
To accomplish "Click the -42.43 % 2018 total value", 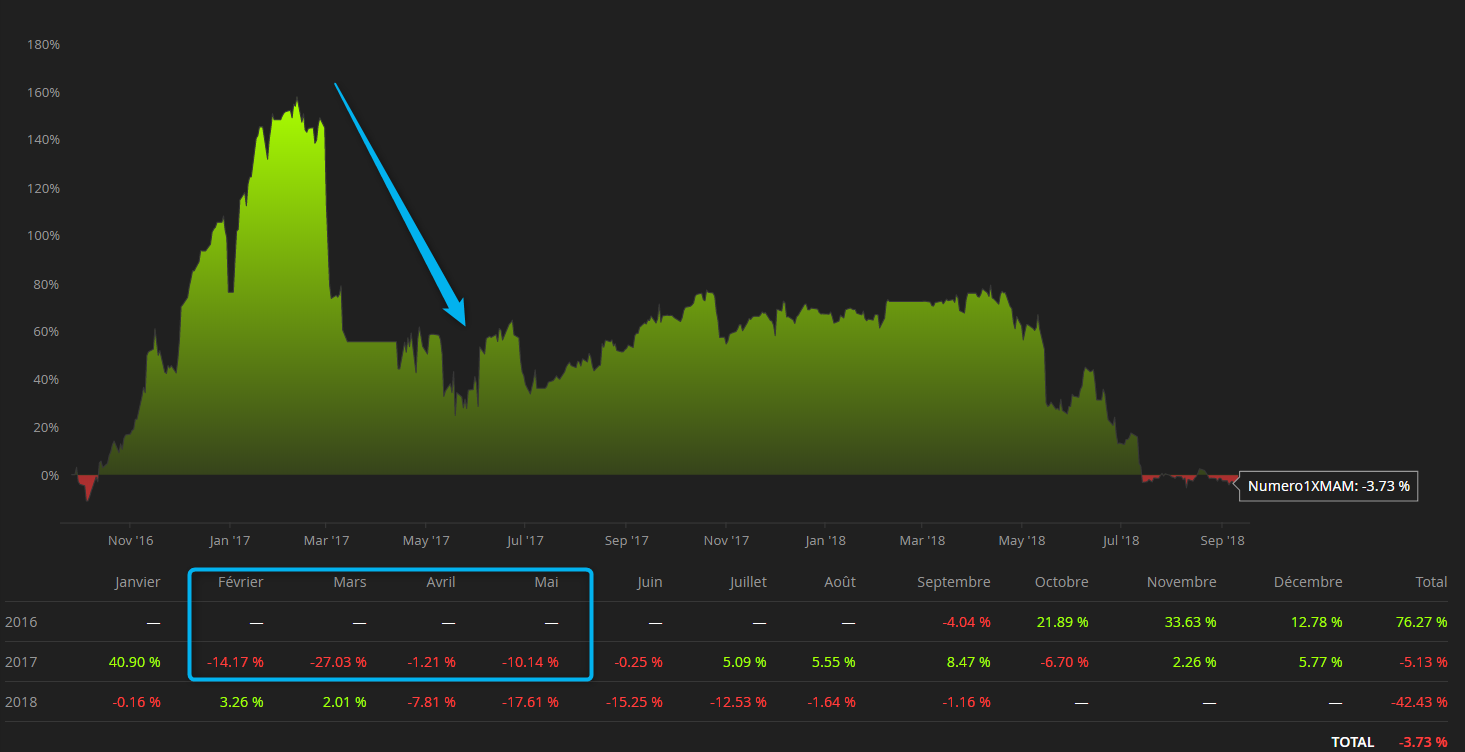I will point(1419,702).
